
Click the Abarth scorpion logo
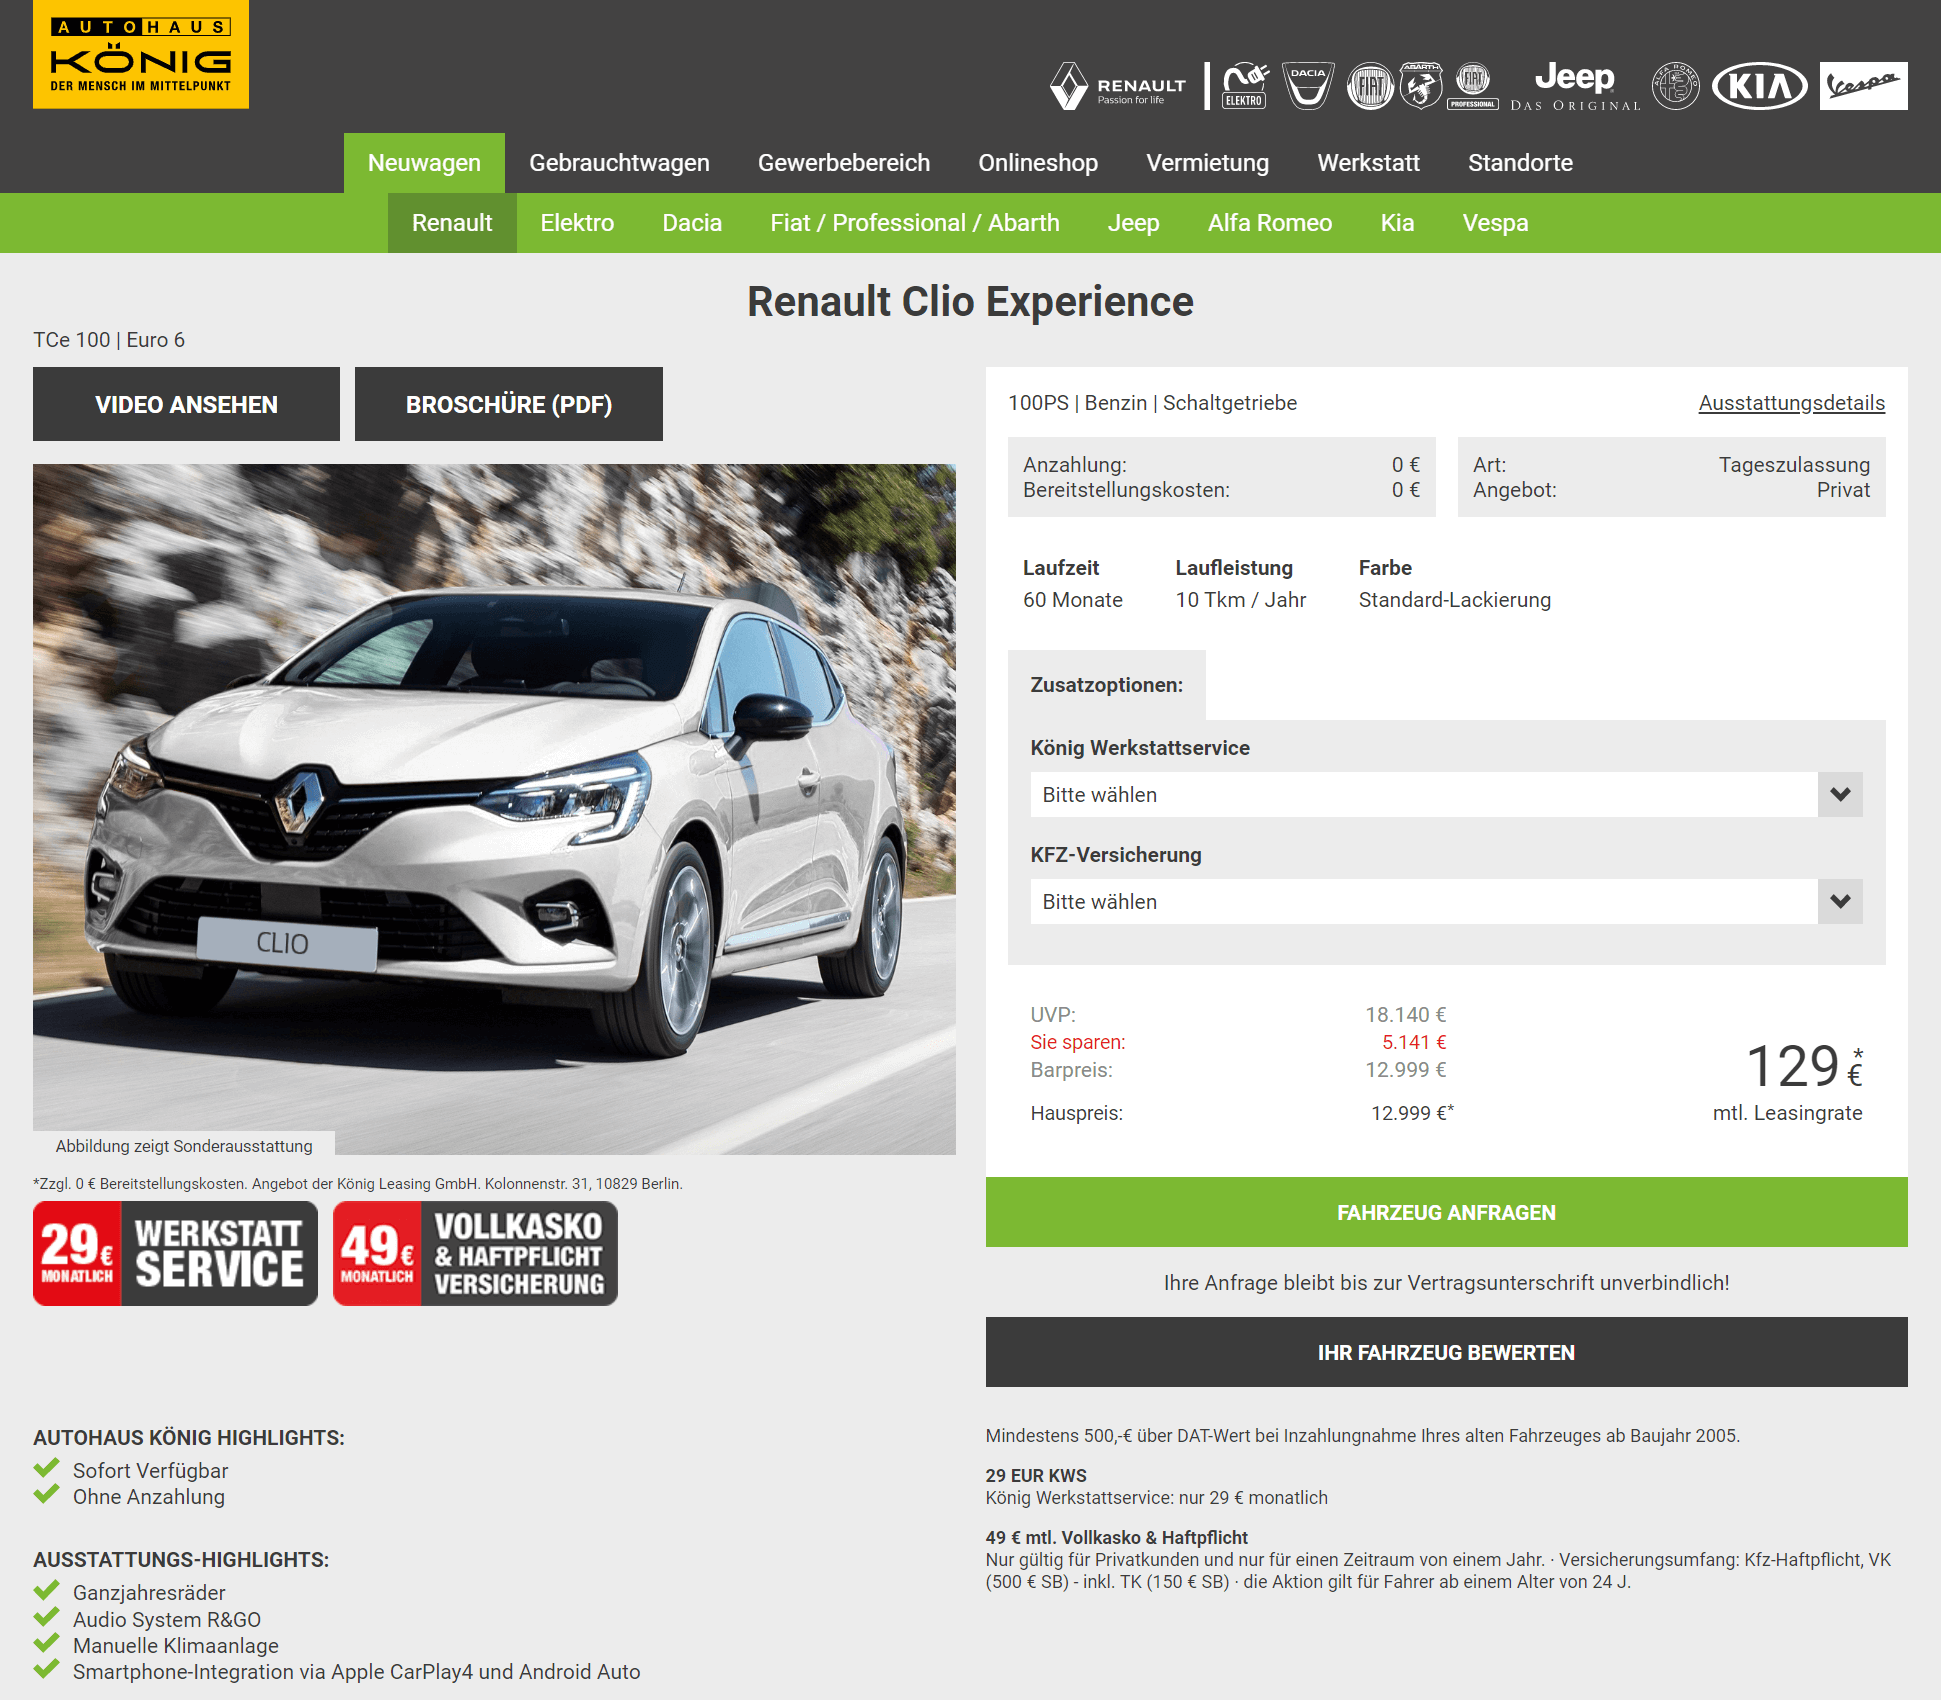pos(1421,86)
